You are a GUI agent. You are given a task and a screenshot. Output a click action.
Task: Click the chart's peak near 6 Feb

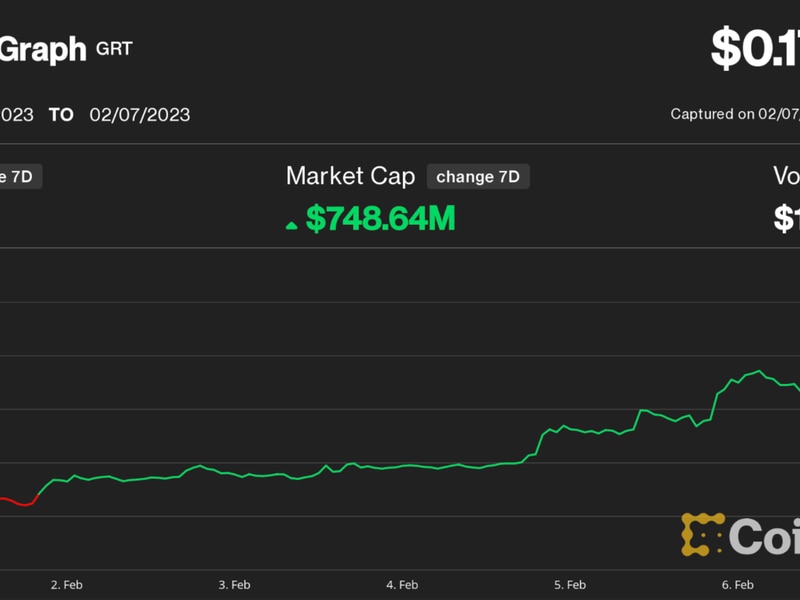[x=760, y=372]
